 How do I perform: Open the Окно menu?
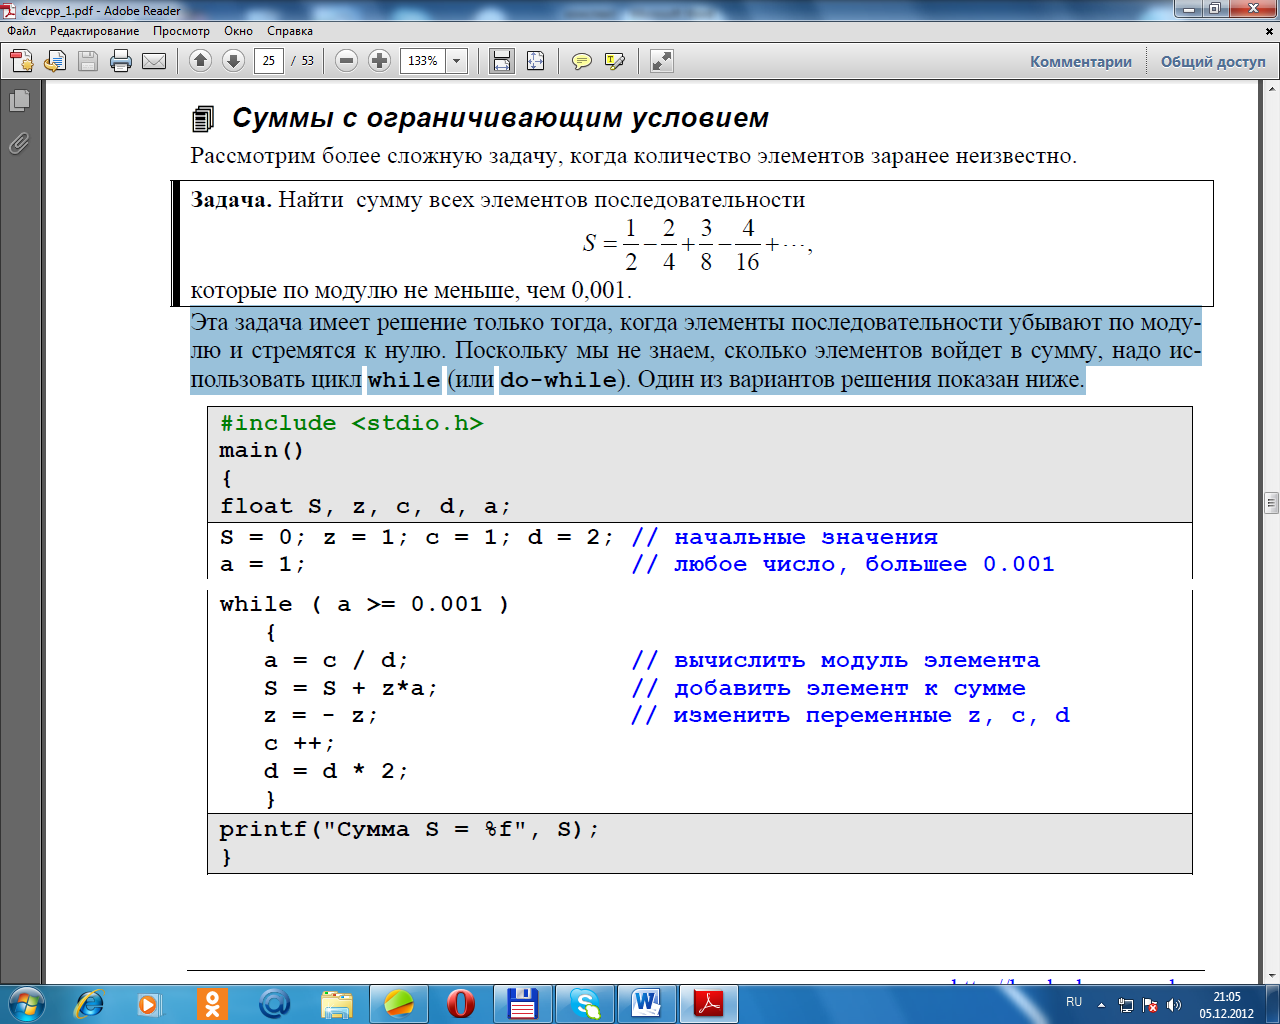tap(238, 31)
